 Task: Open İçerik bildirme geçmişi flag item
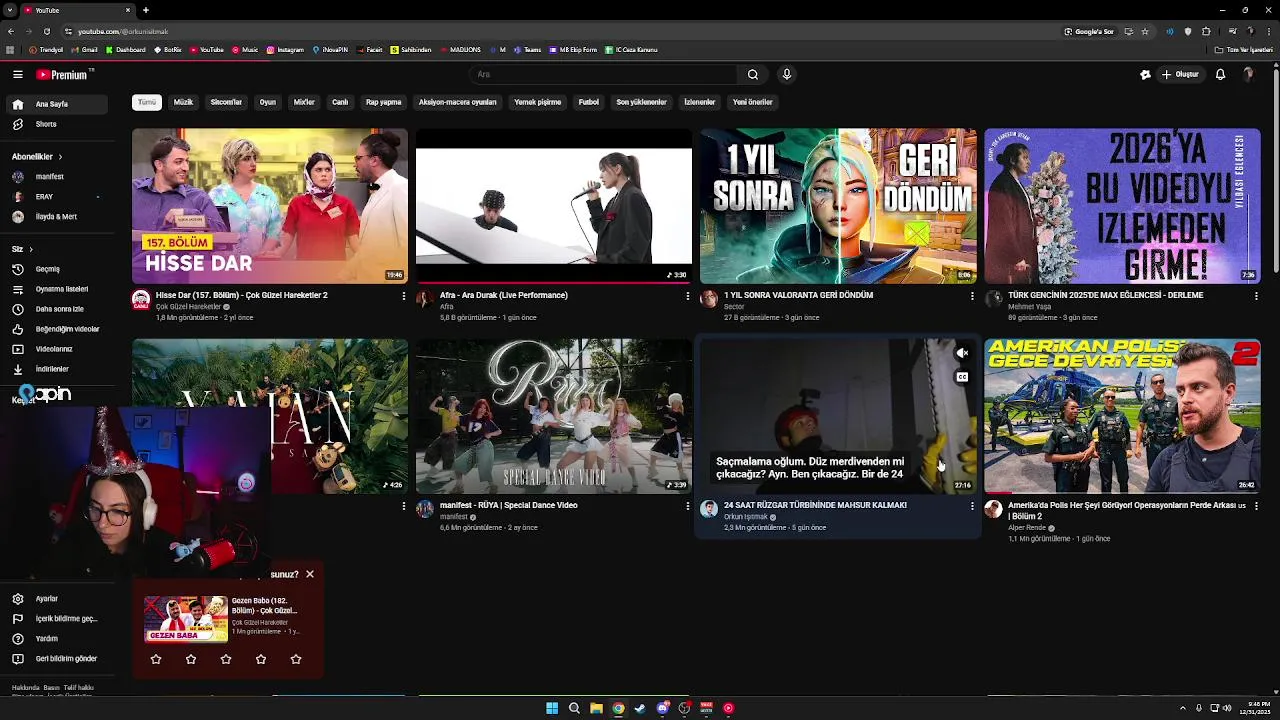(x=57, y=619)
